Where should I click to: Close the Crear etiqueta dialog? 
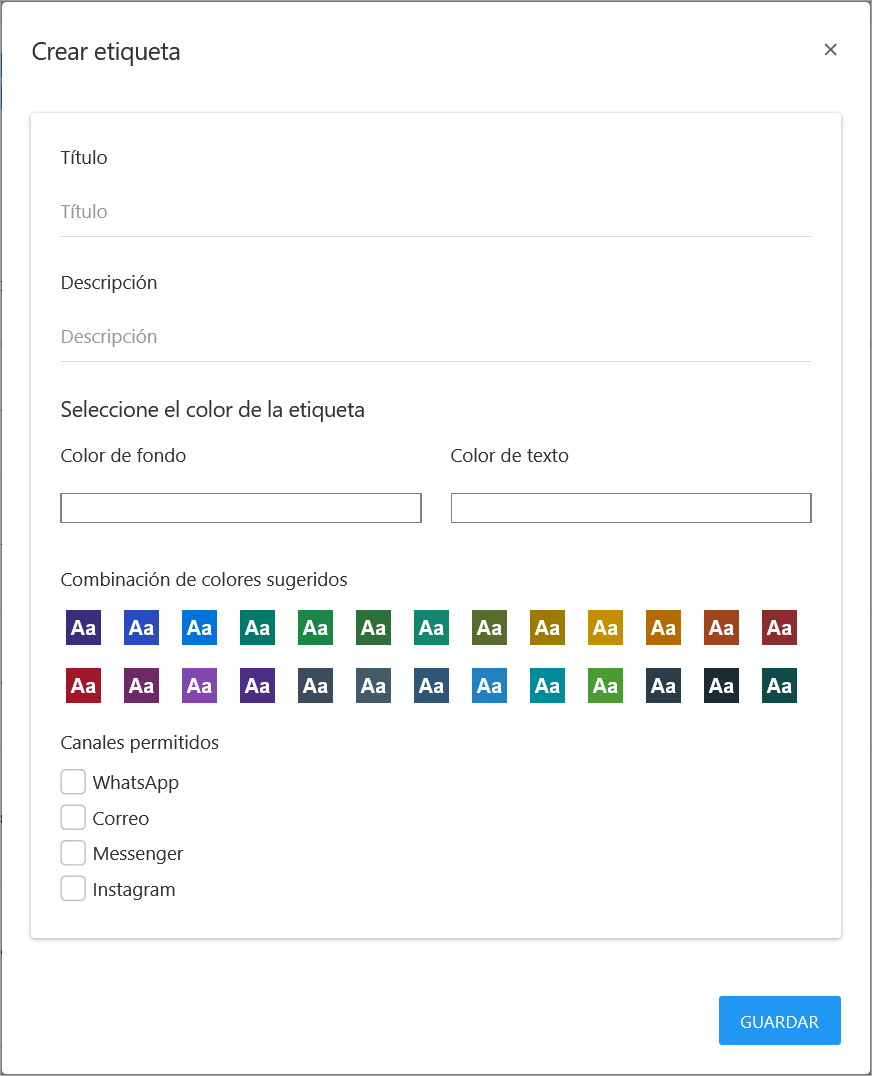pyautogui.click(x=830, y=49)
